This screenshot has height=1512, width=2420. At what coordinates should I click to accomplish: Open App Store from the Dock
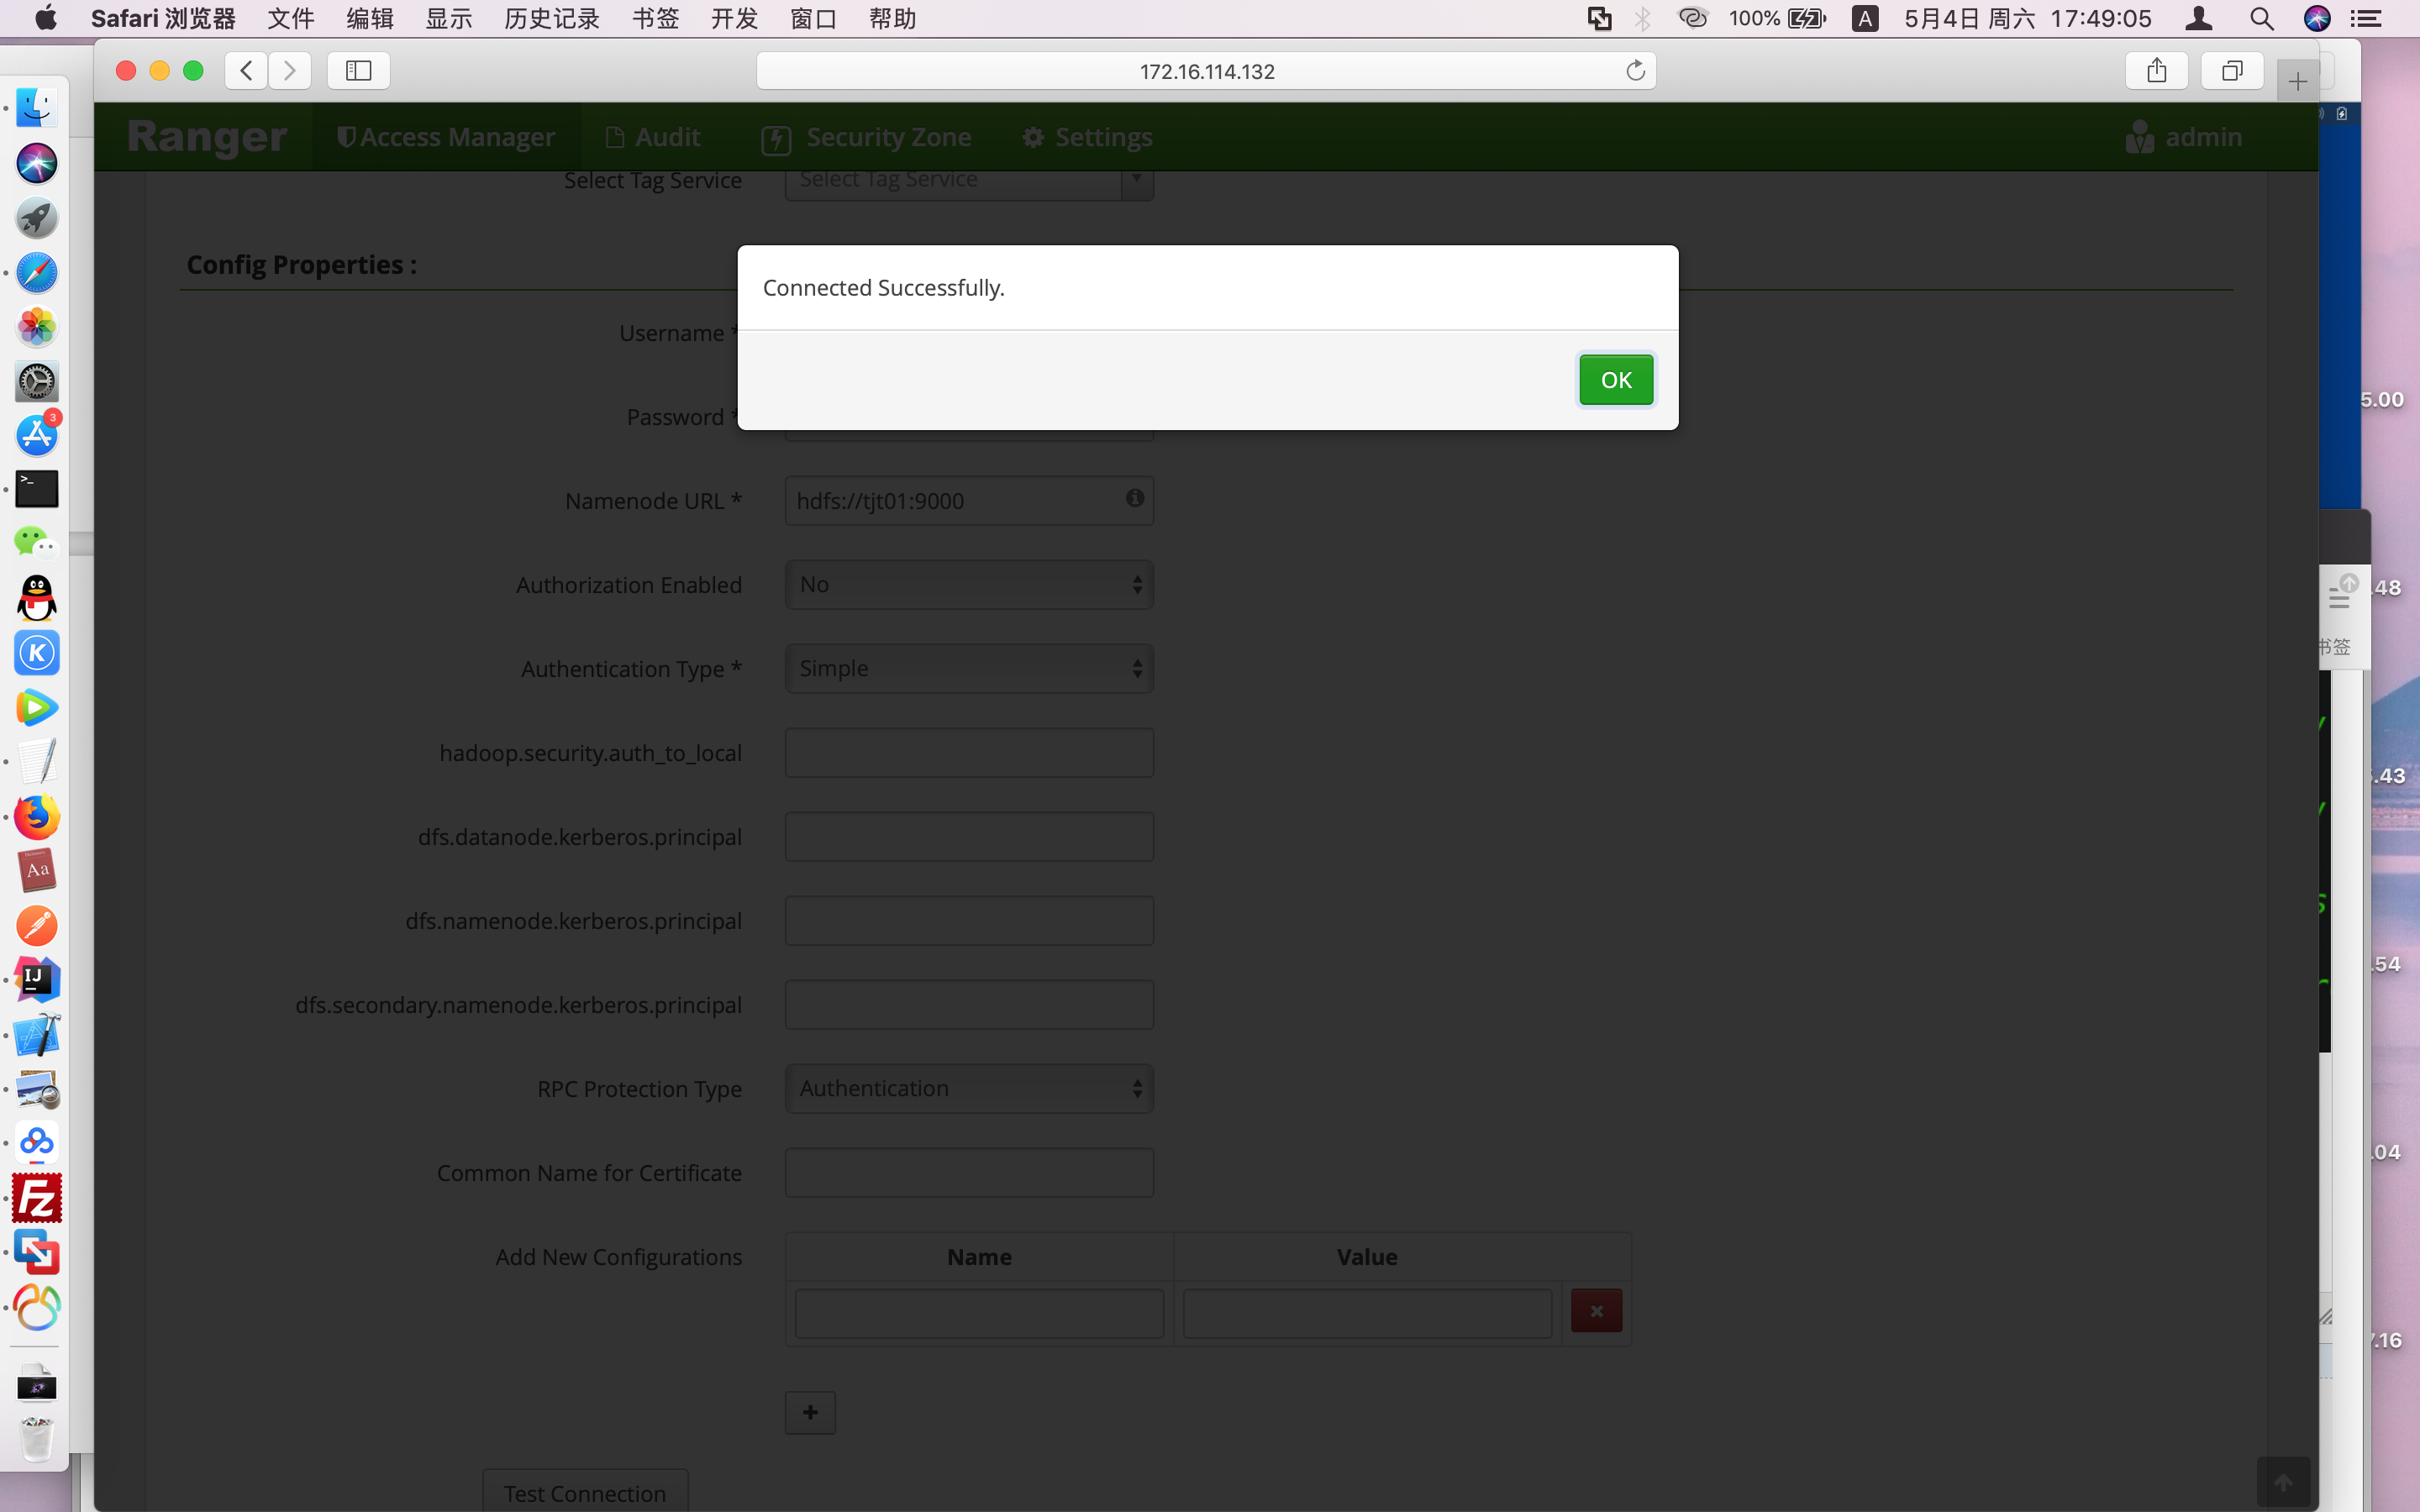coord(37,435)
